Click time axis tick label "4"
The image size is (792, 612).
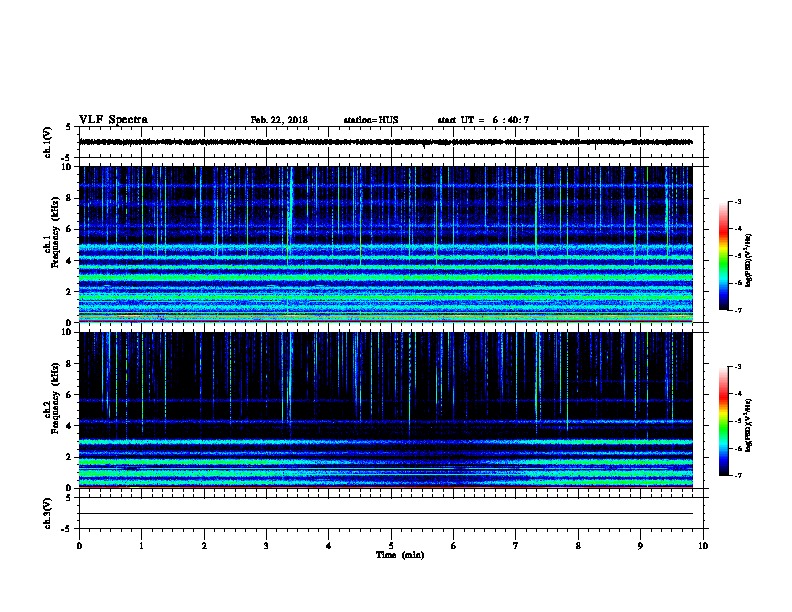[329, 546]
